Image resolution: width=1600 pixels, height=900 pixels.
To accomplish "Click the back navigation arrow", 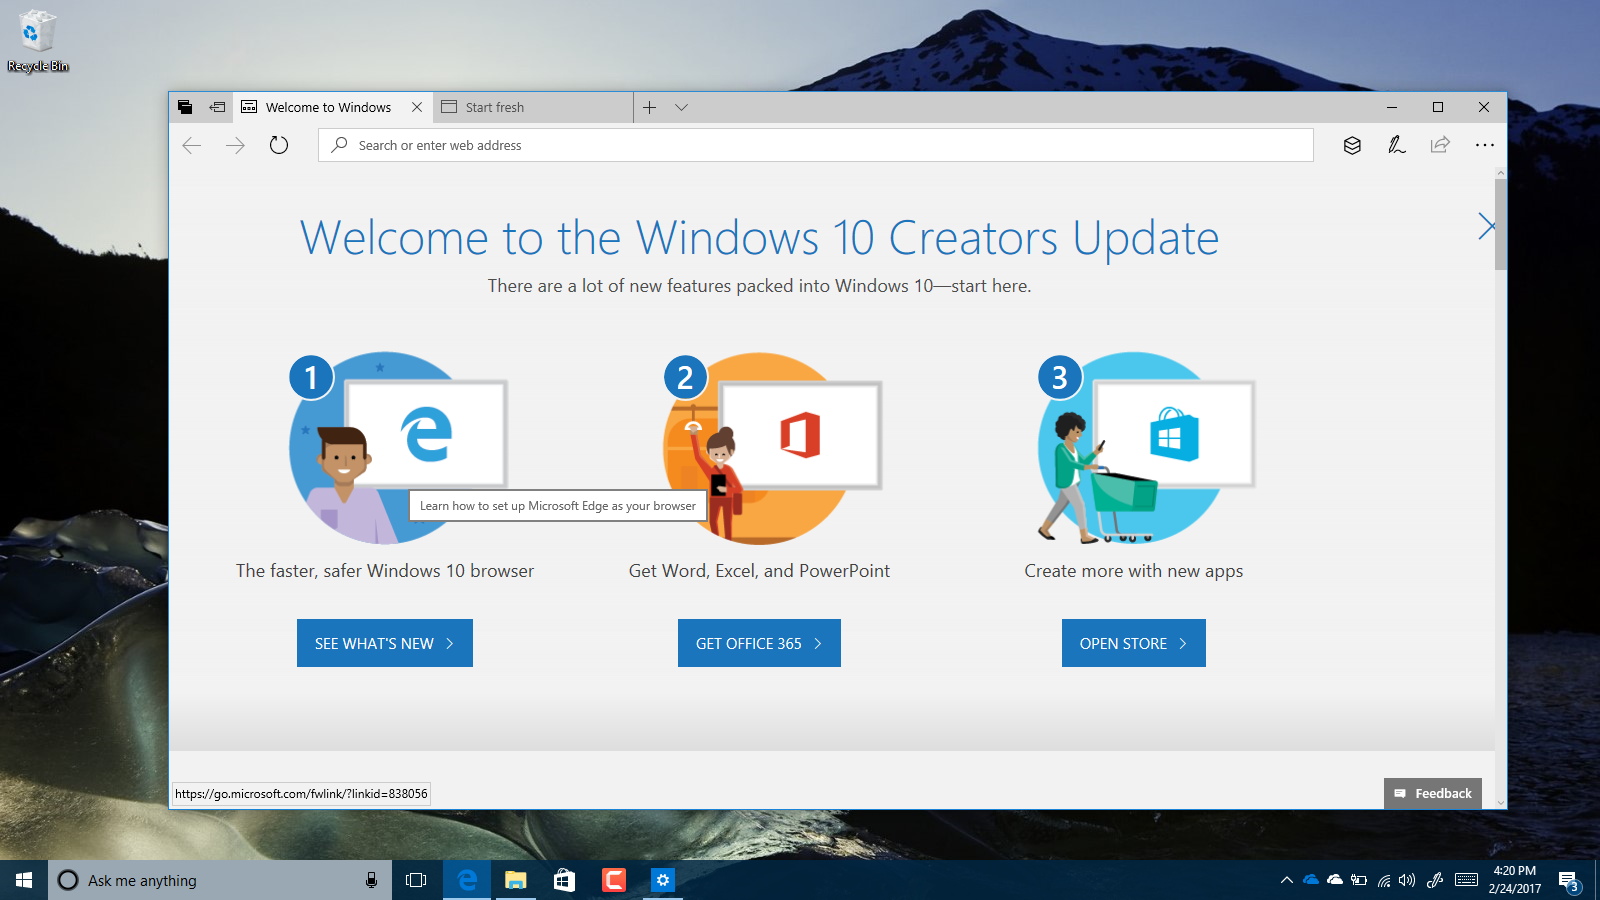I will pyautogui.click(x=191, y=145).
